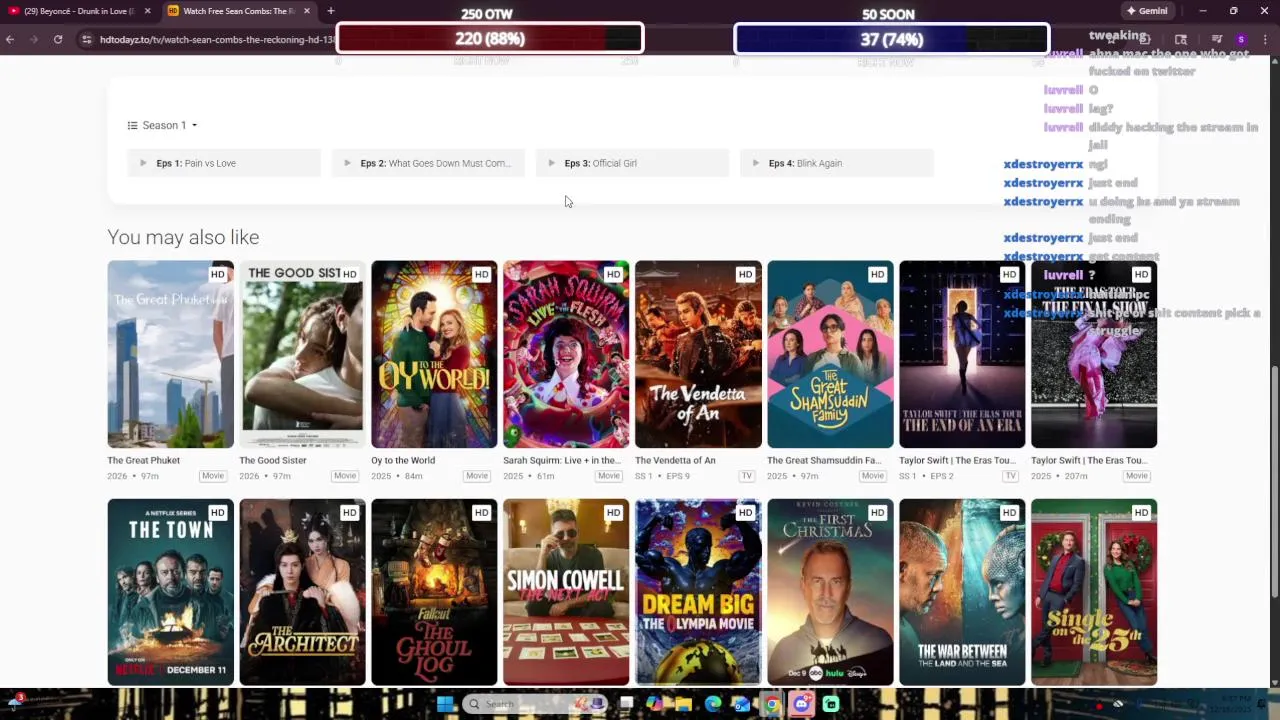Image resolution: width=1280 pixels, height=720 pixels.
Task: Open The Town Netflix series poster
Action: [x=170, y=592]
